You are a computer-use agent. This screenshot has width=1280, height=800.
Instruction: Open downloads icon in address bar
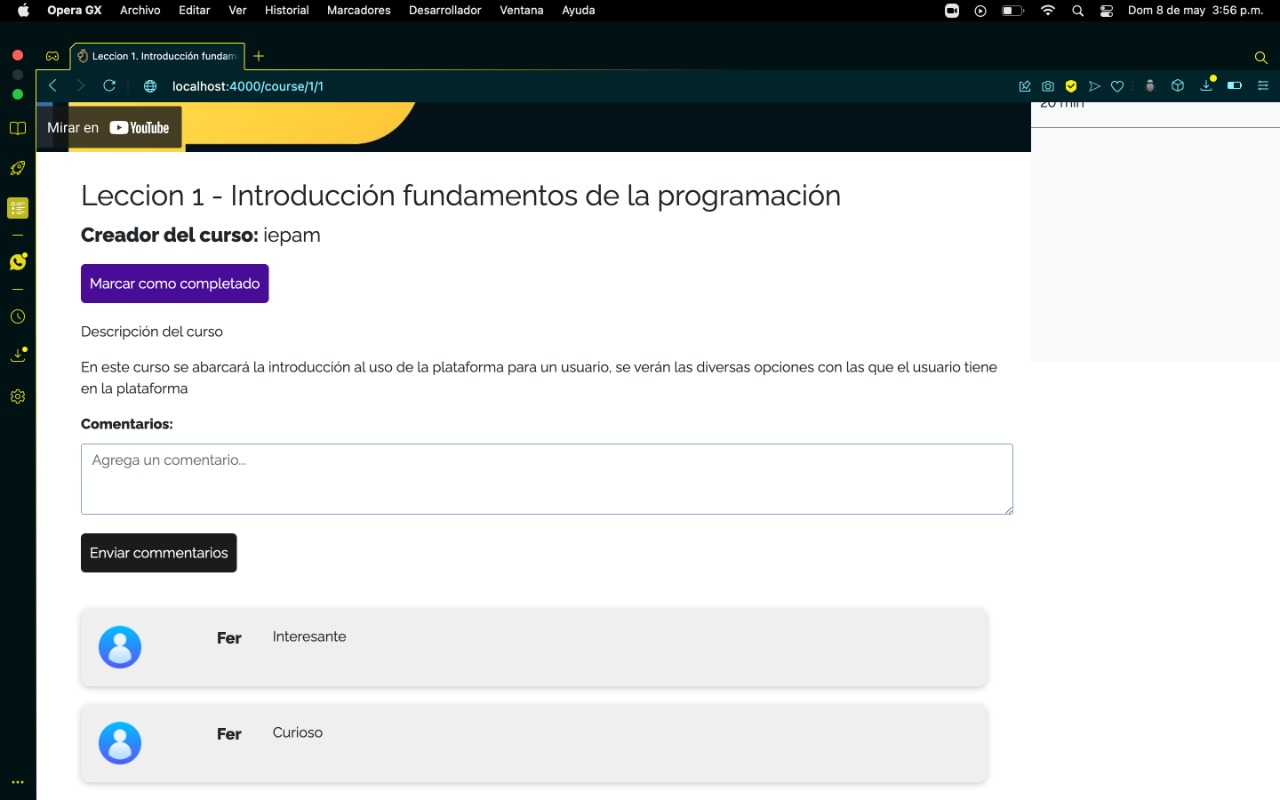coord(1207,86)
